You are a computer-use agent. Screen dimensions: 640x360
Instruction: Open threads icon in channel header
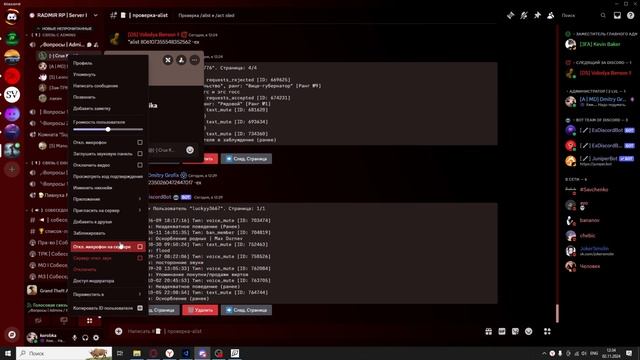pos(511,16)
